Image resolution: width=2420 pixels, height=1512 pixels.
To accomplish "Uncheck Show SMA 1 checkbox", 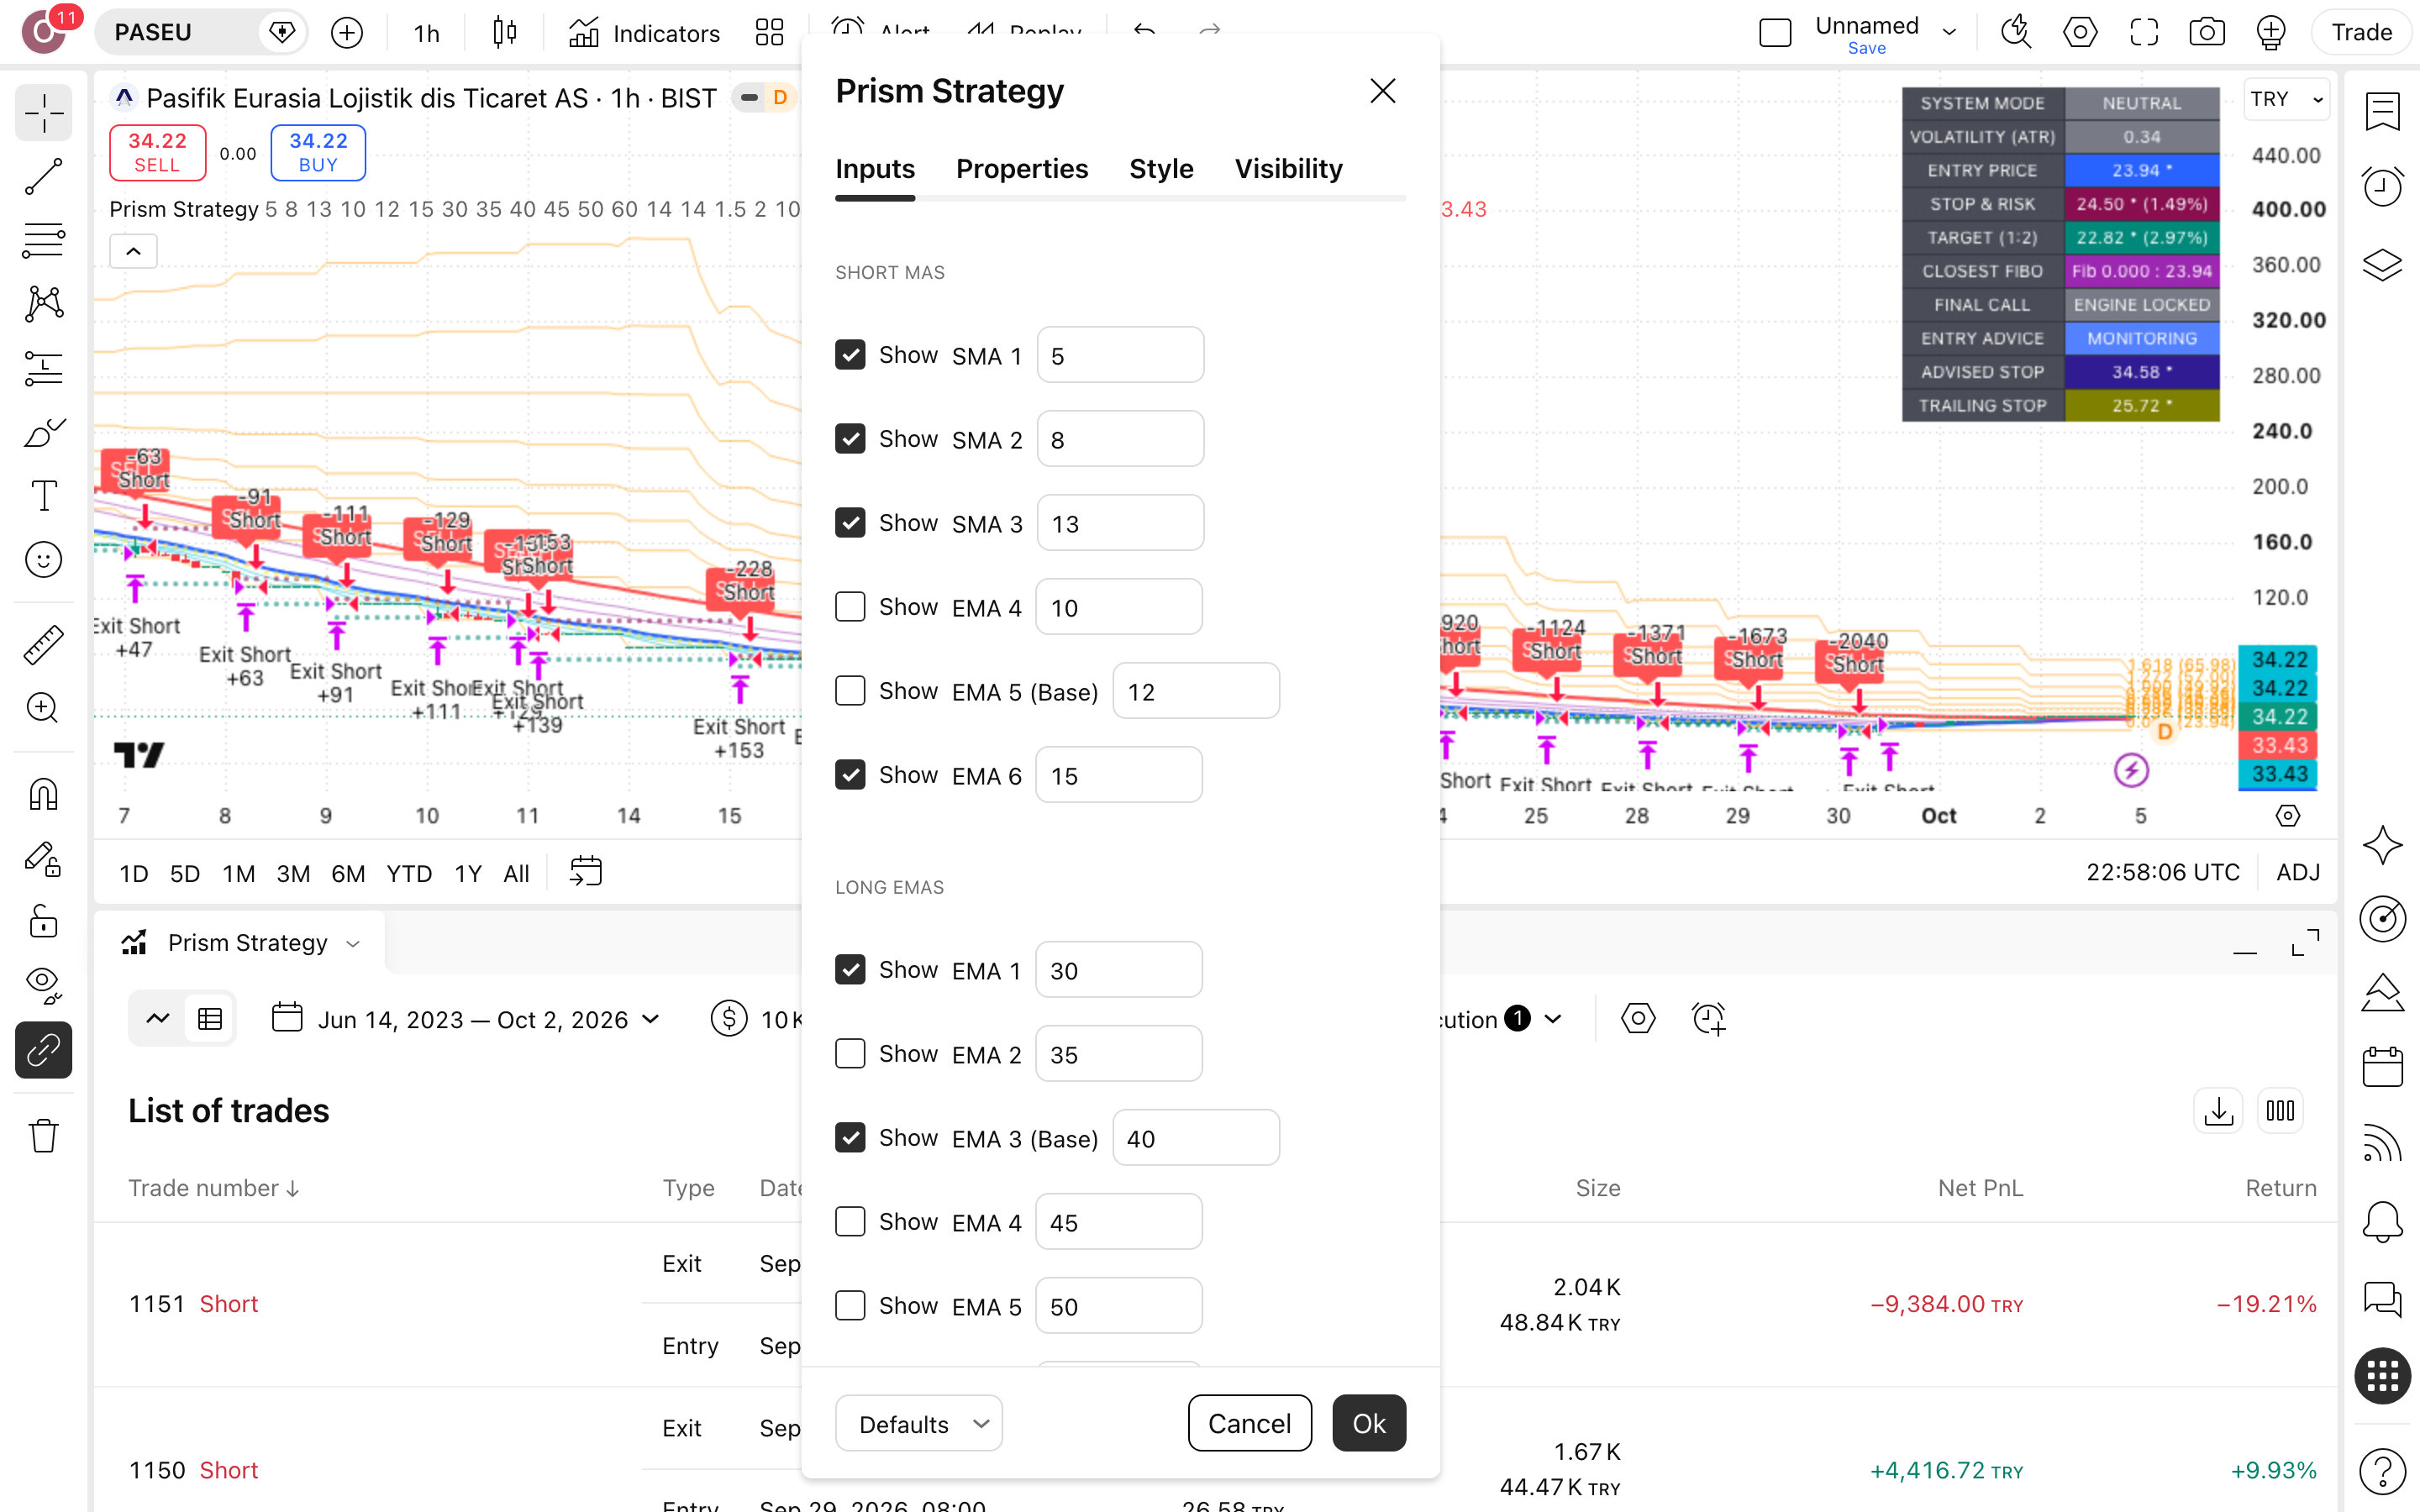I will tap(850, 355).
